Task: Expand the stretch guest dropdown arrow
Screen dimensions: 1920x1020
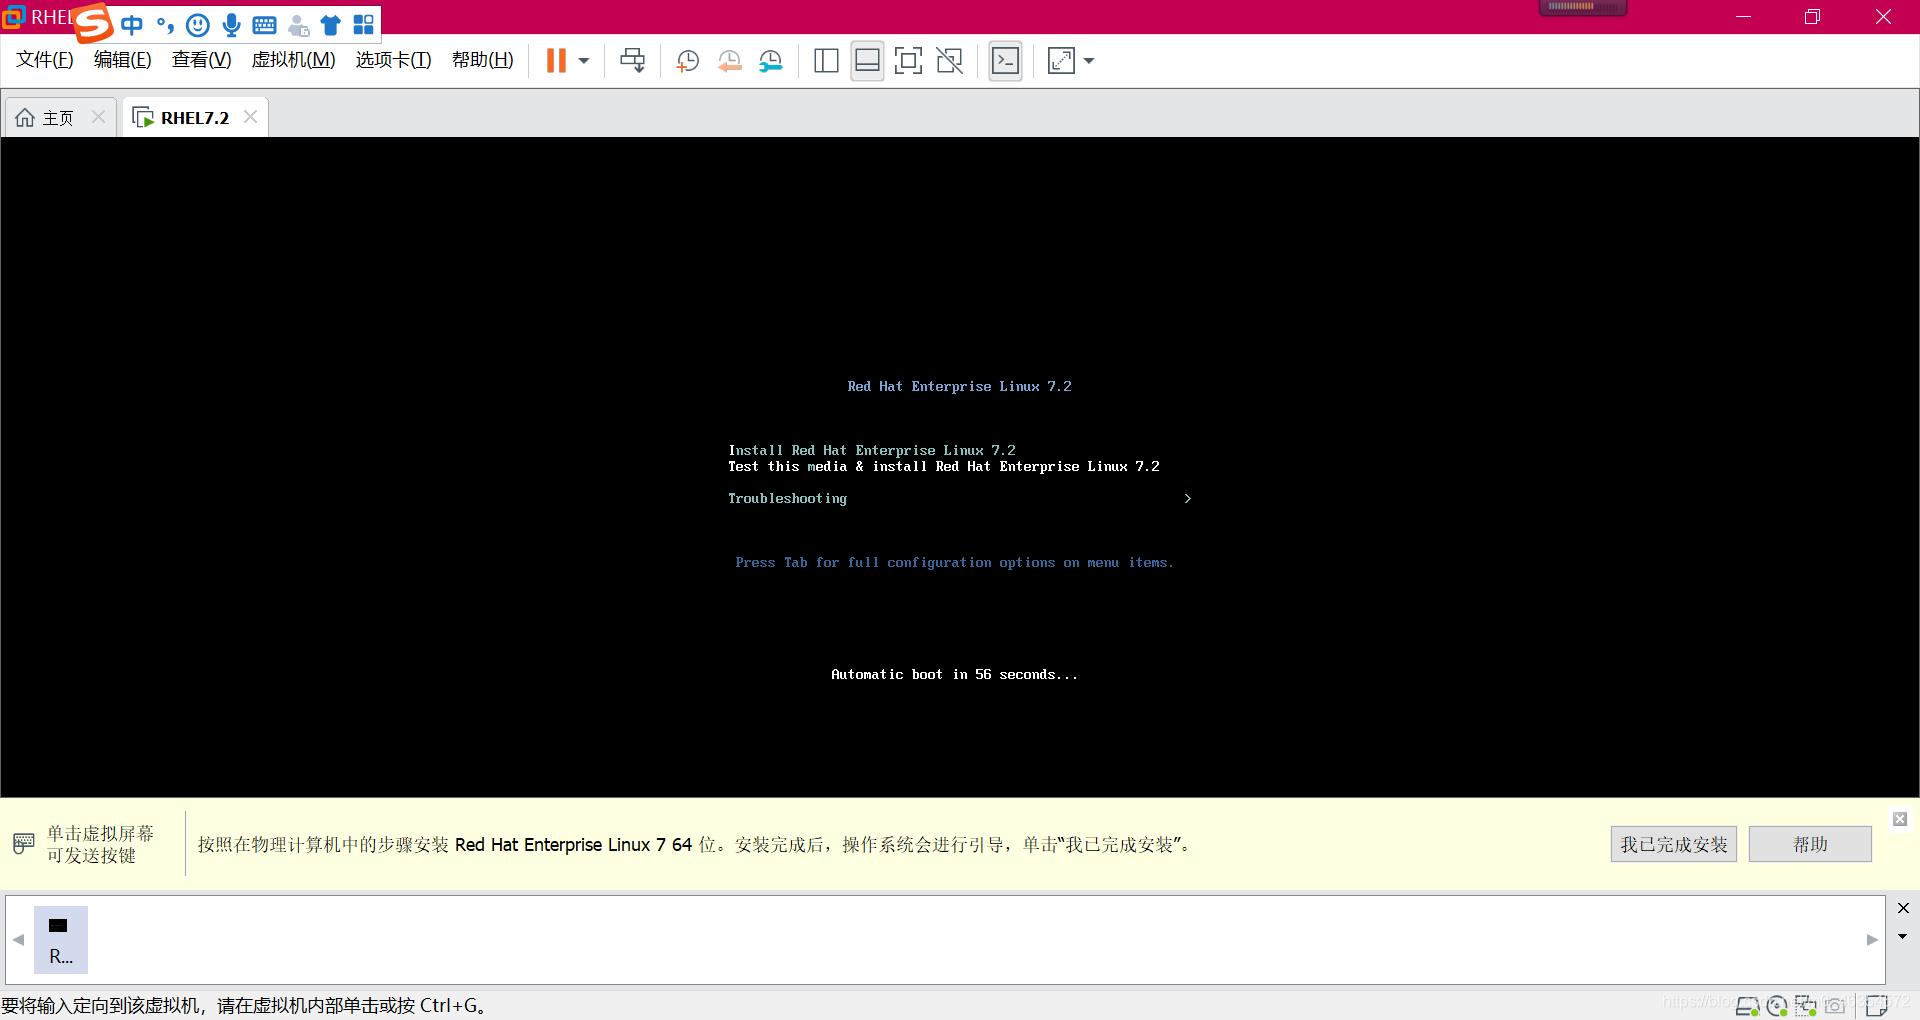Action: [1089, 61]
